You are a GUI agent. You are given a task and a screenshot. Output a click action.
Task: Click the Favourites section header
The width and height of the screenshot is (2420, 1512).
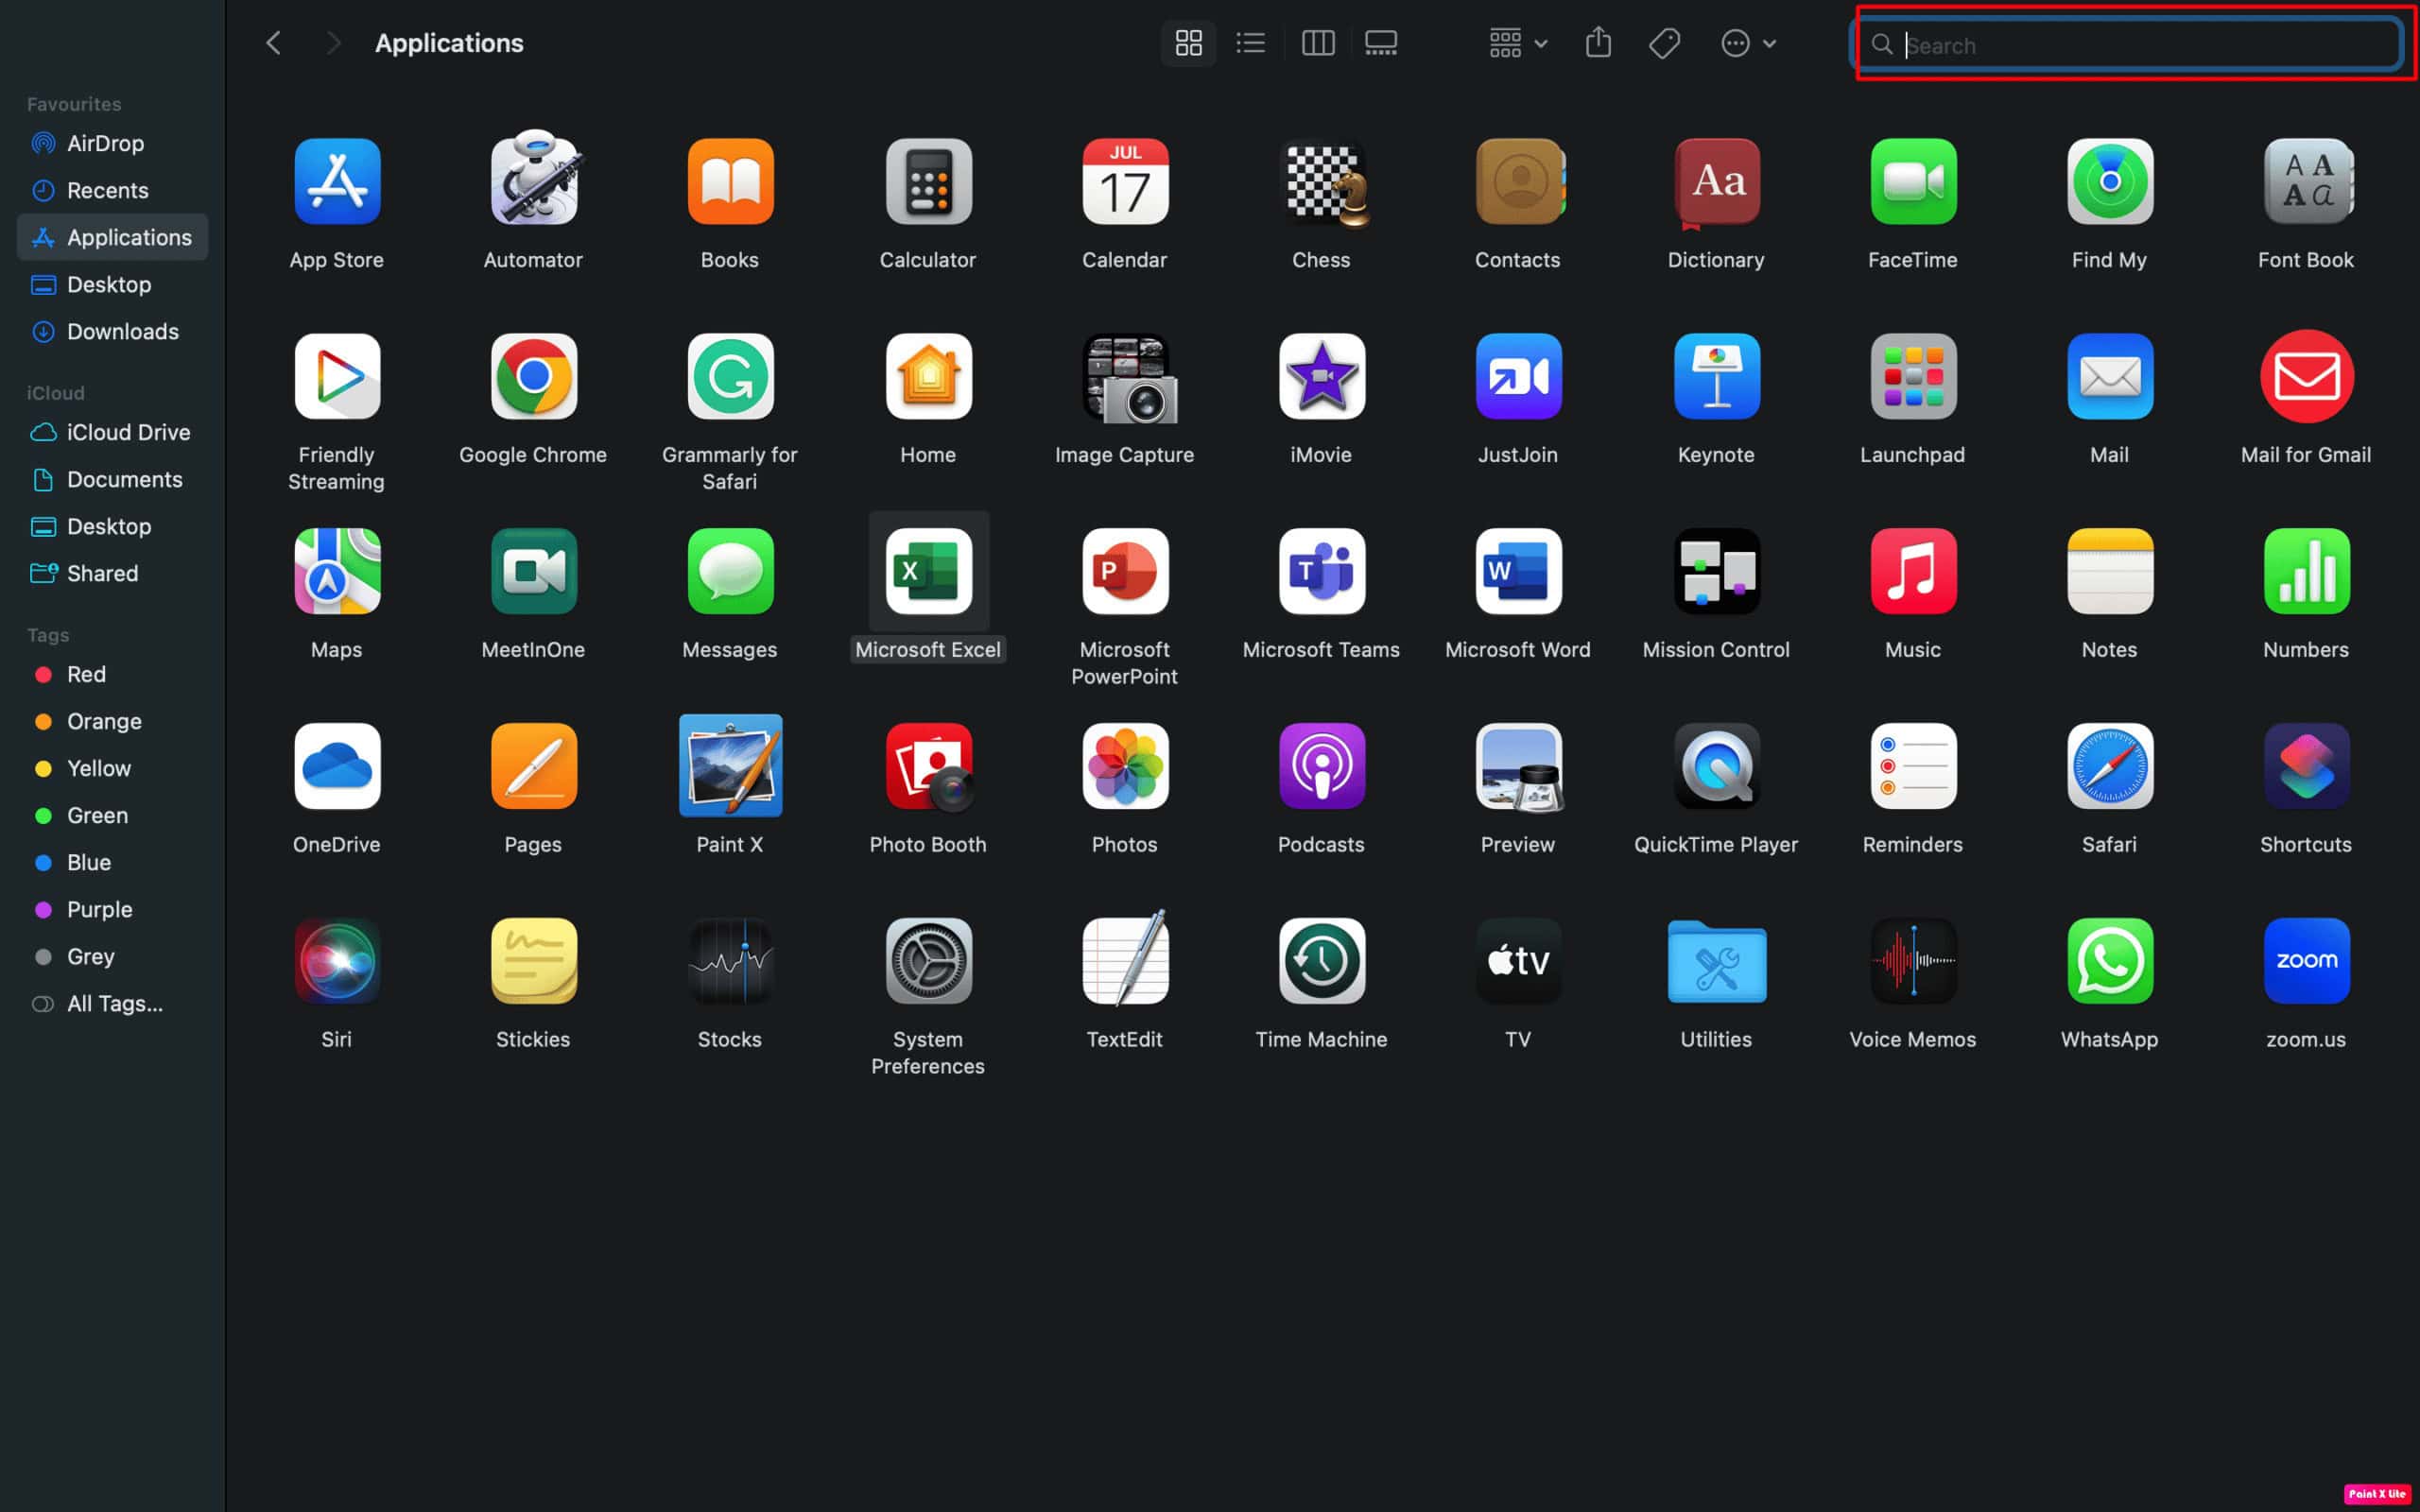point(74,104)
